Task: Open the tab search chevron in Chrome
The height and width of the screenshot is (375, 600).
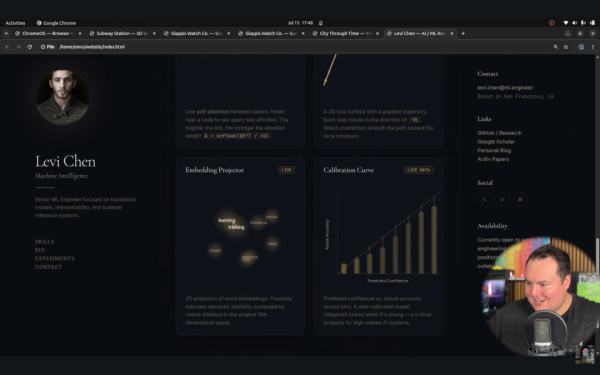Action: pos(6,34)
